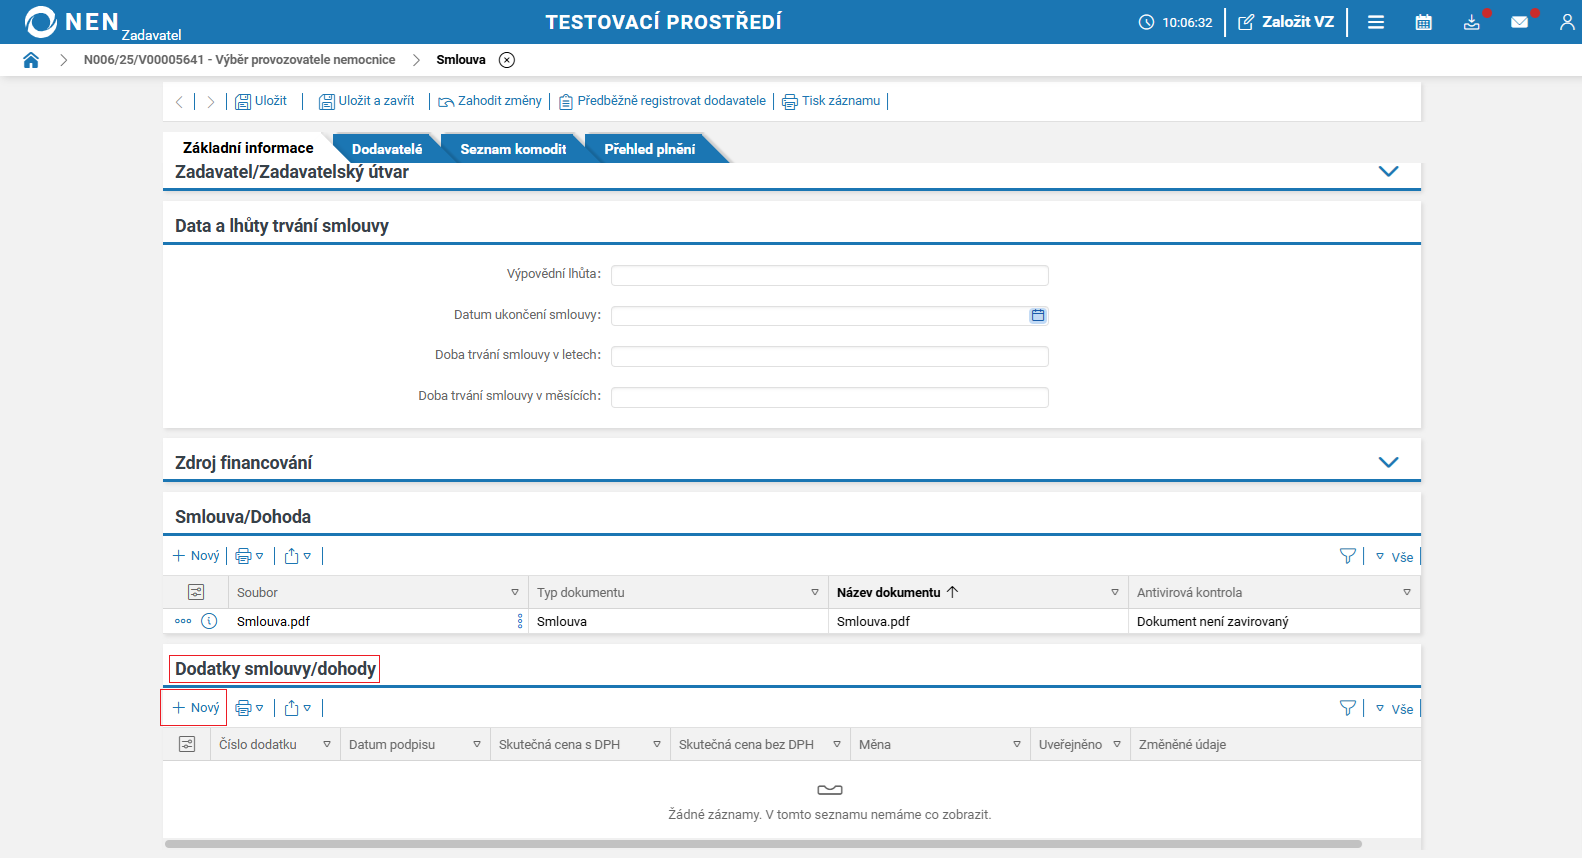This screenshot has height=858, width=1582.
Task: Switch to Základní informace tab
Action: (x=248, y=148)
